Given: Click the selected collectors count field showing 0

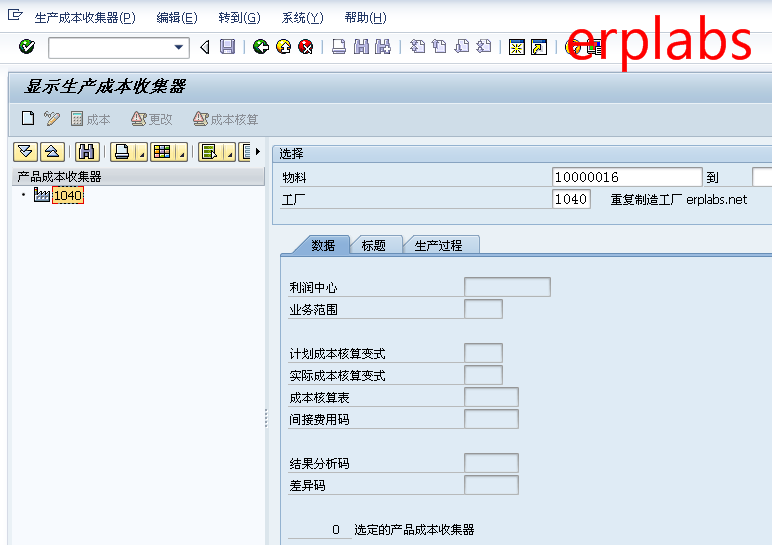Looking at the screenshot, I should (320, 530).
